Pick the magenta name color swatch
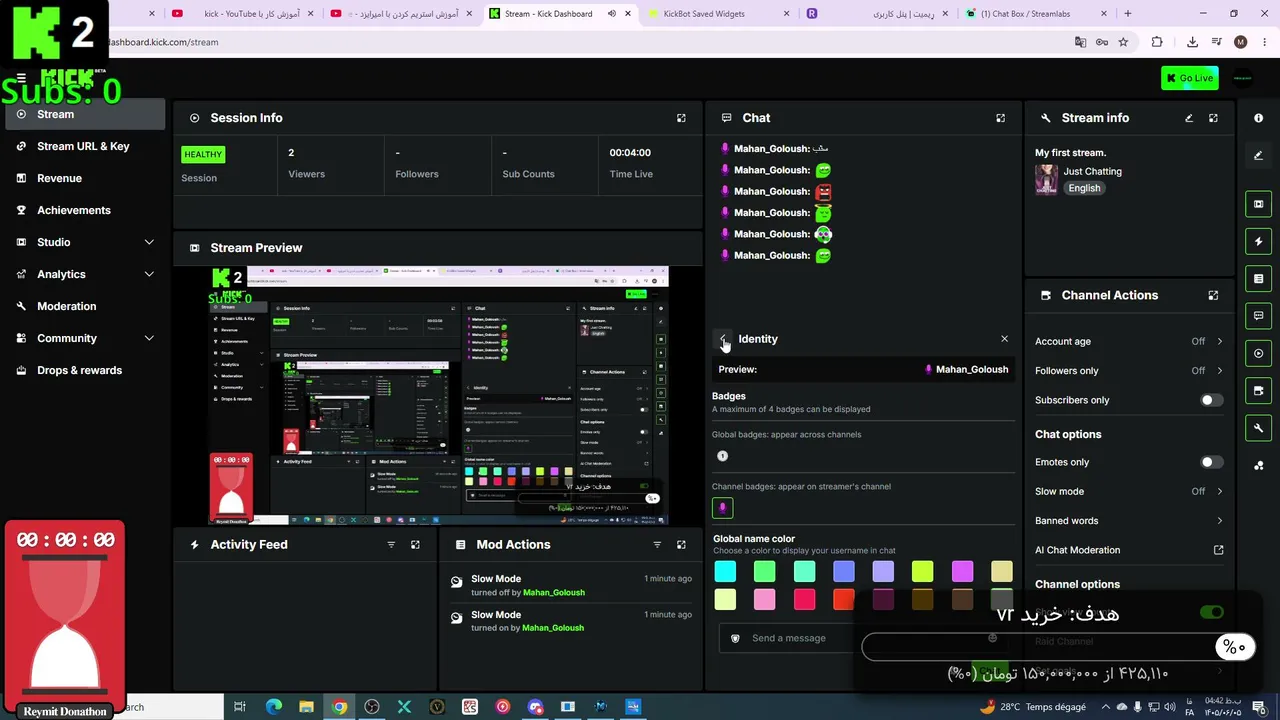This screenshot has height=720, width=1280. (962, 571)
